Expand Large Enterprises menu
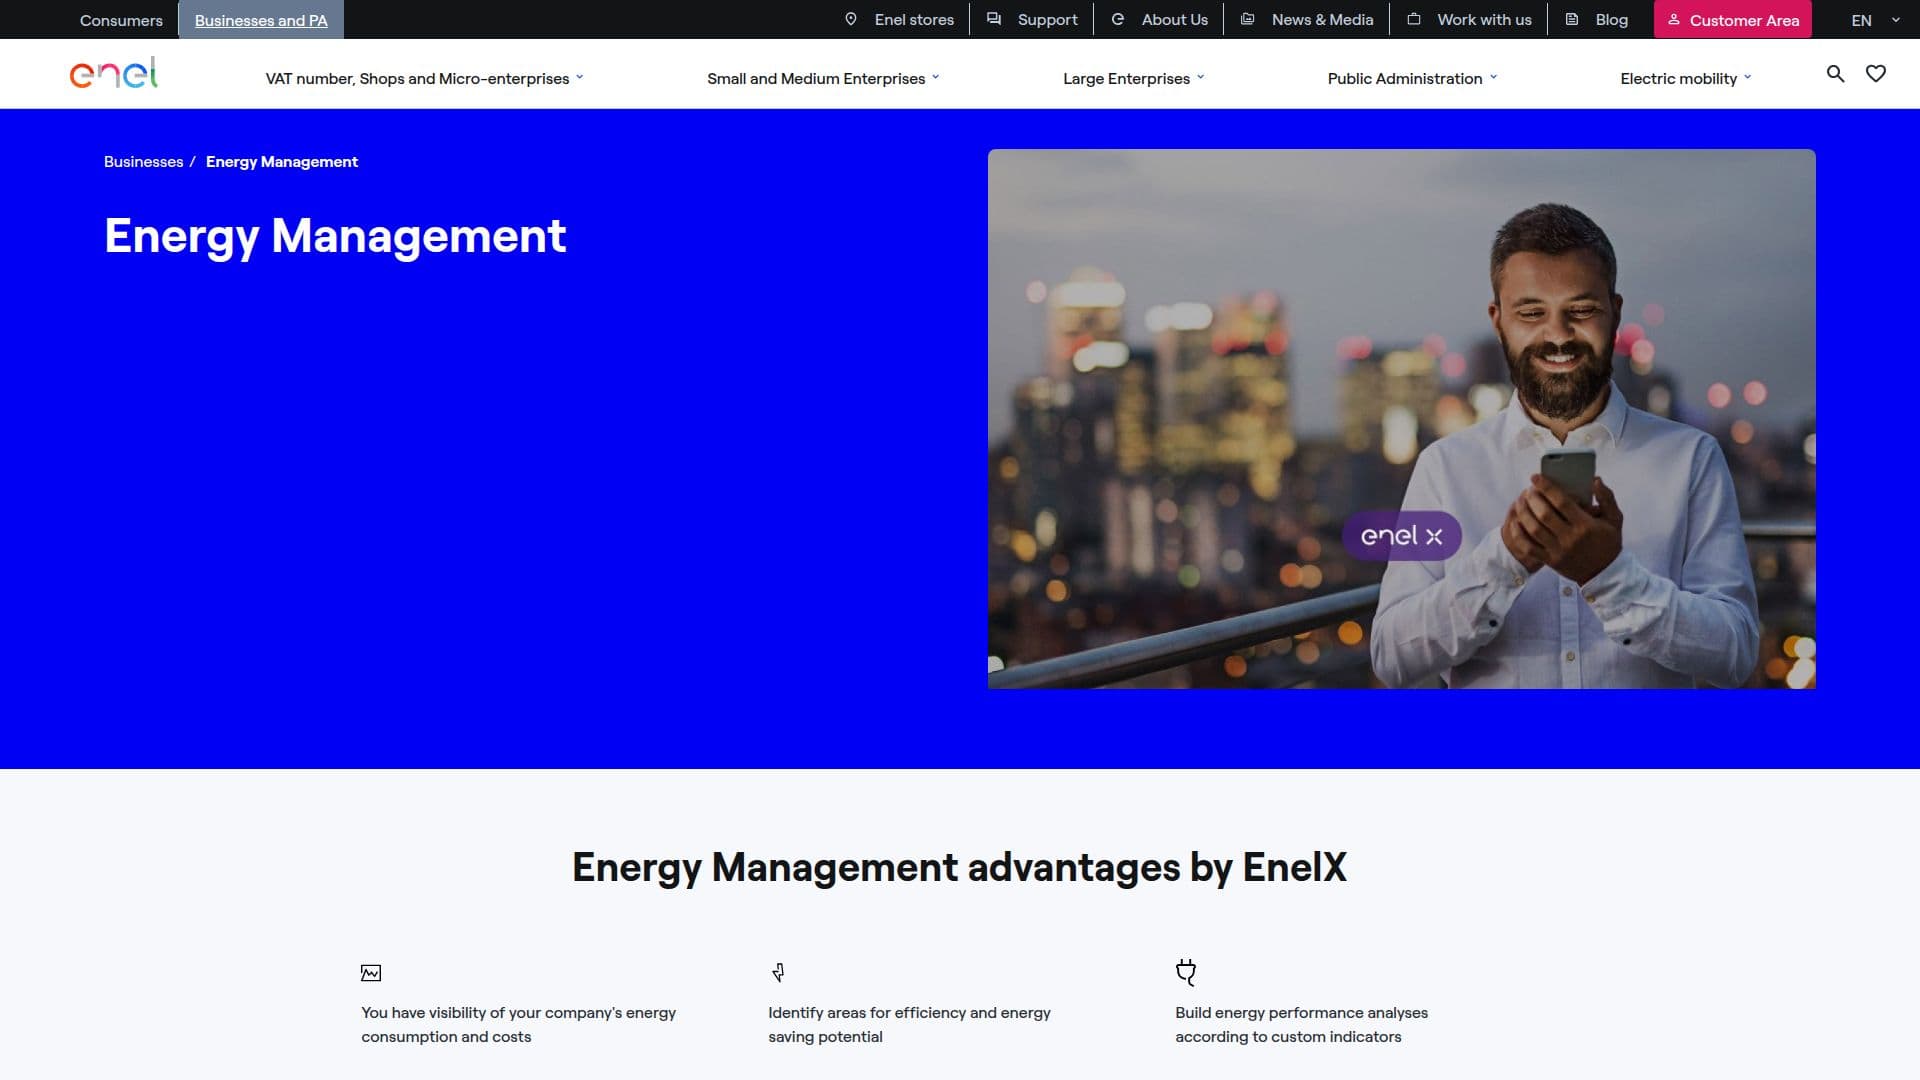Screen dimensions: 1920x1080 pyautogui.click(x=1133, y=79)
